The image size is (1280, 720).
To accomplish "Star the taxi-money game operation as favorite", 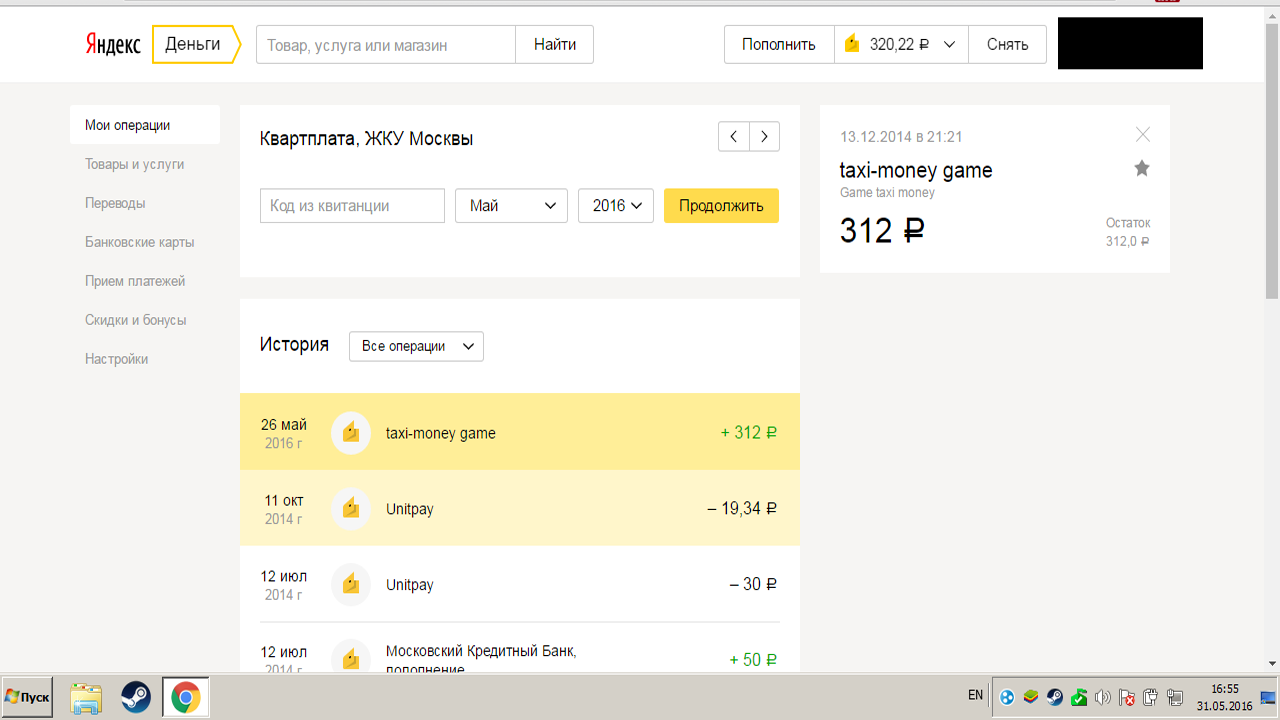I will [1142, 168].
